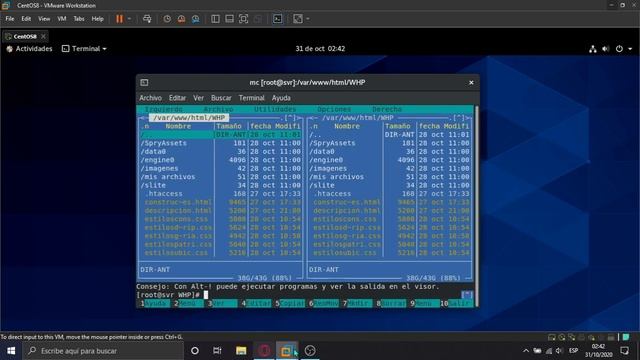Screen dimensions: 640x360
Task: Open mc Izquierdo panel menu
Action: (164, 109)
